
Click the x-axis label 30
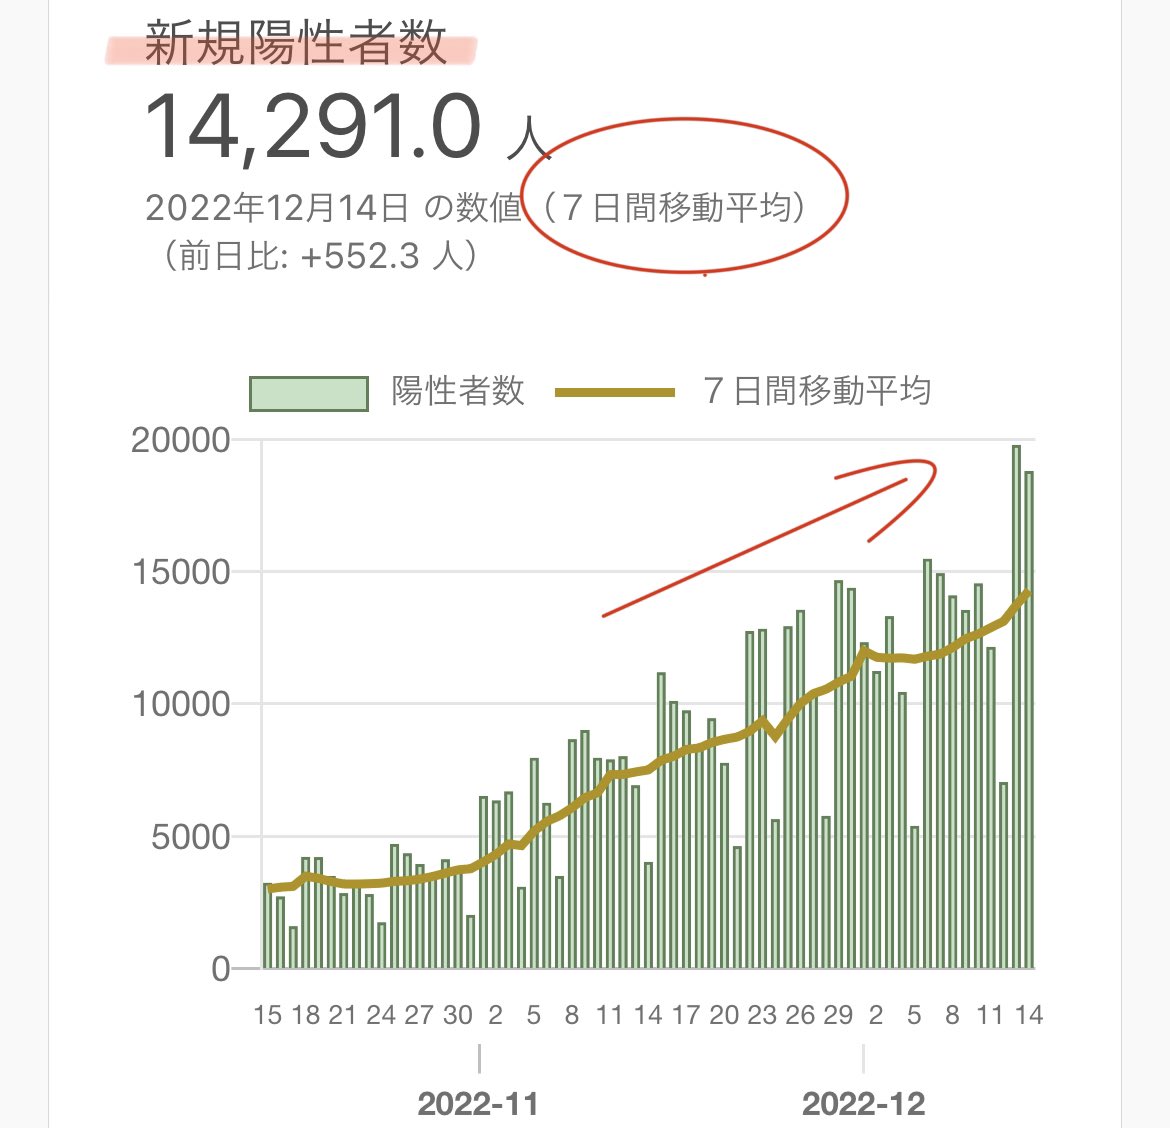[457, 1015]
